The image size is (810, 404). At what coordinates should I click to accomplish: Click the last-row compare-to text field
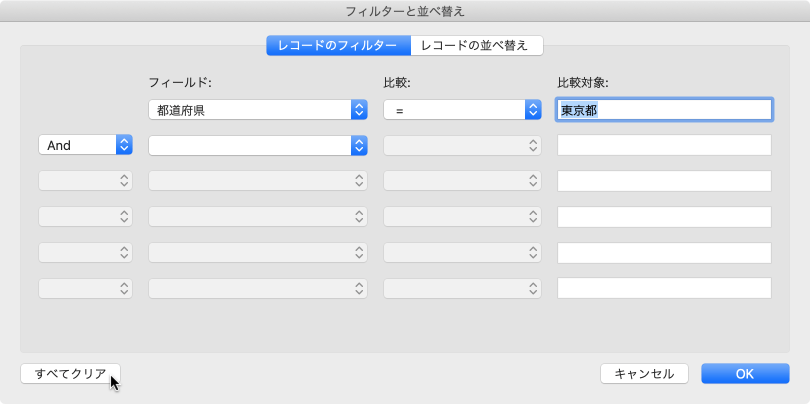coord(664,288)
